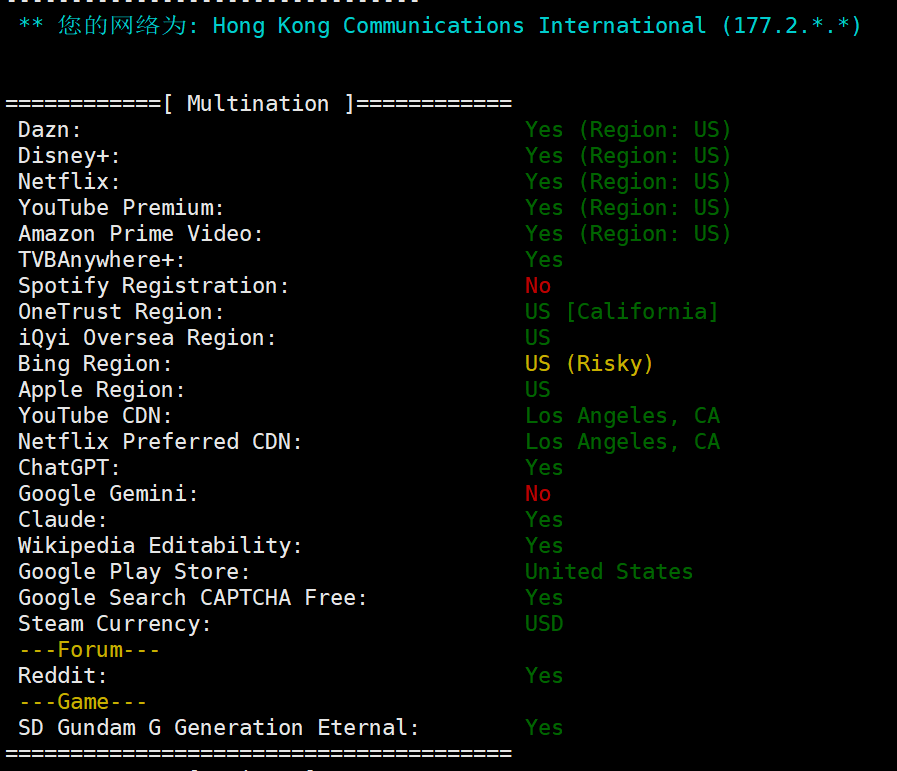Click the 'Google Play Store:' label

pos(134,572)
